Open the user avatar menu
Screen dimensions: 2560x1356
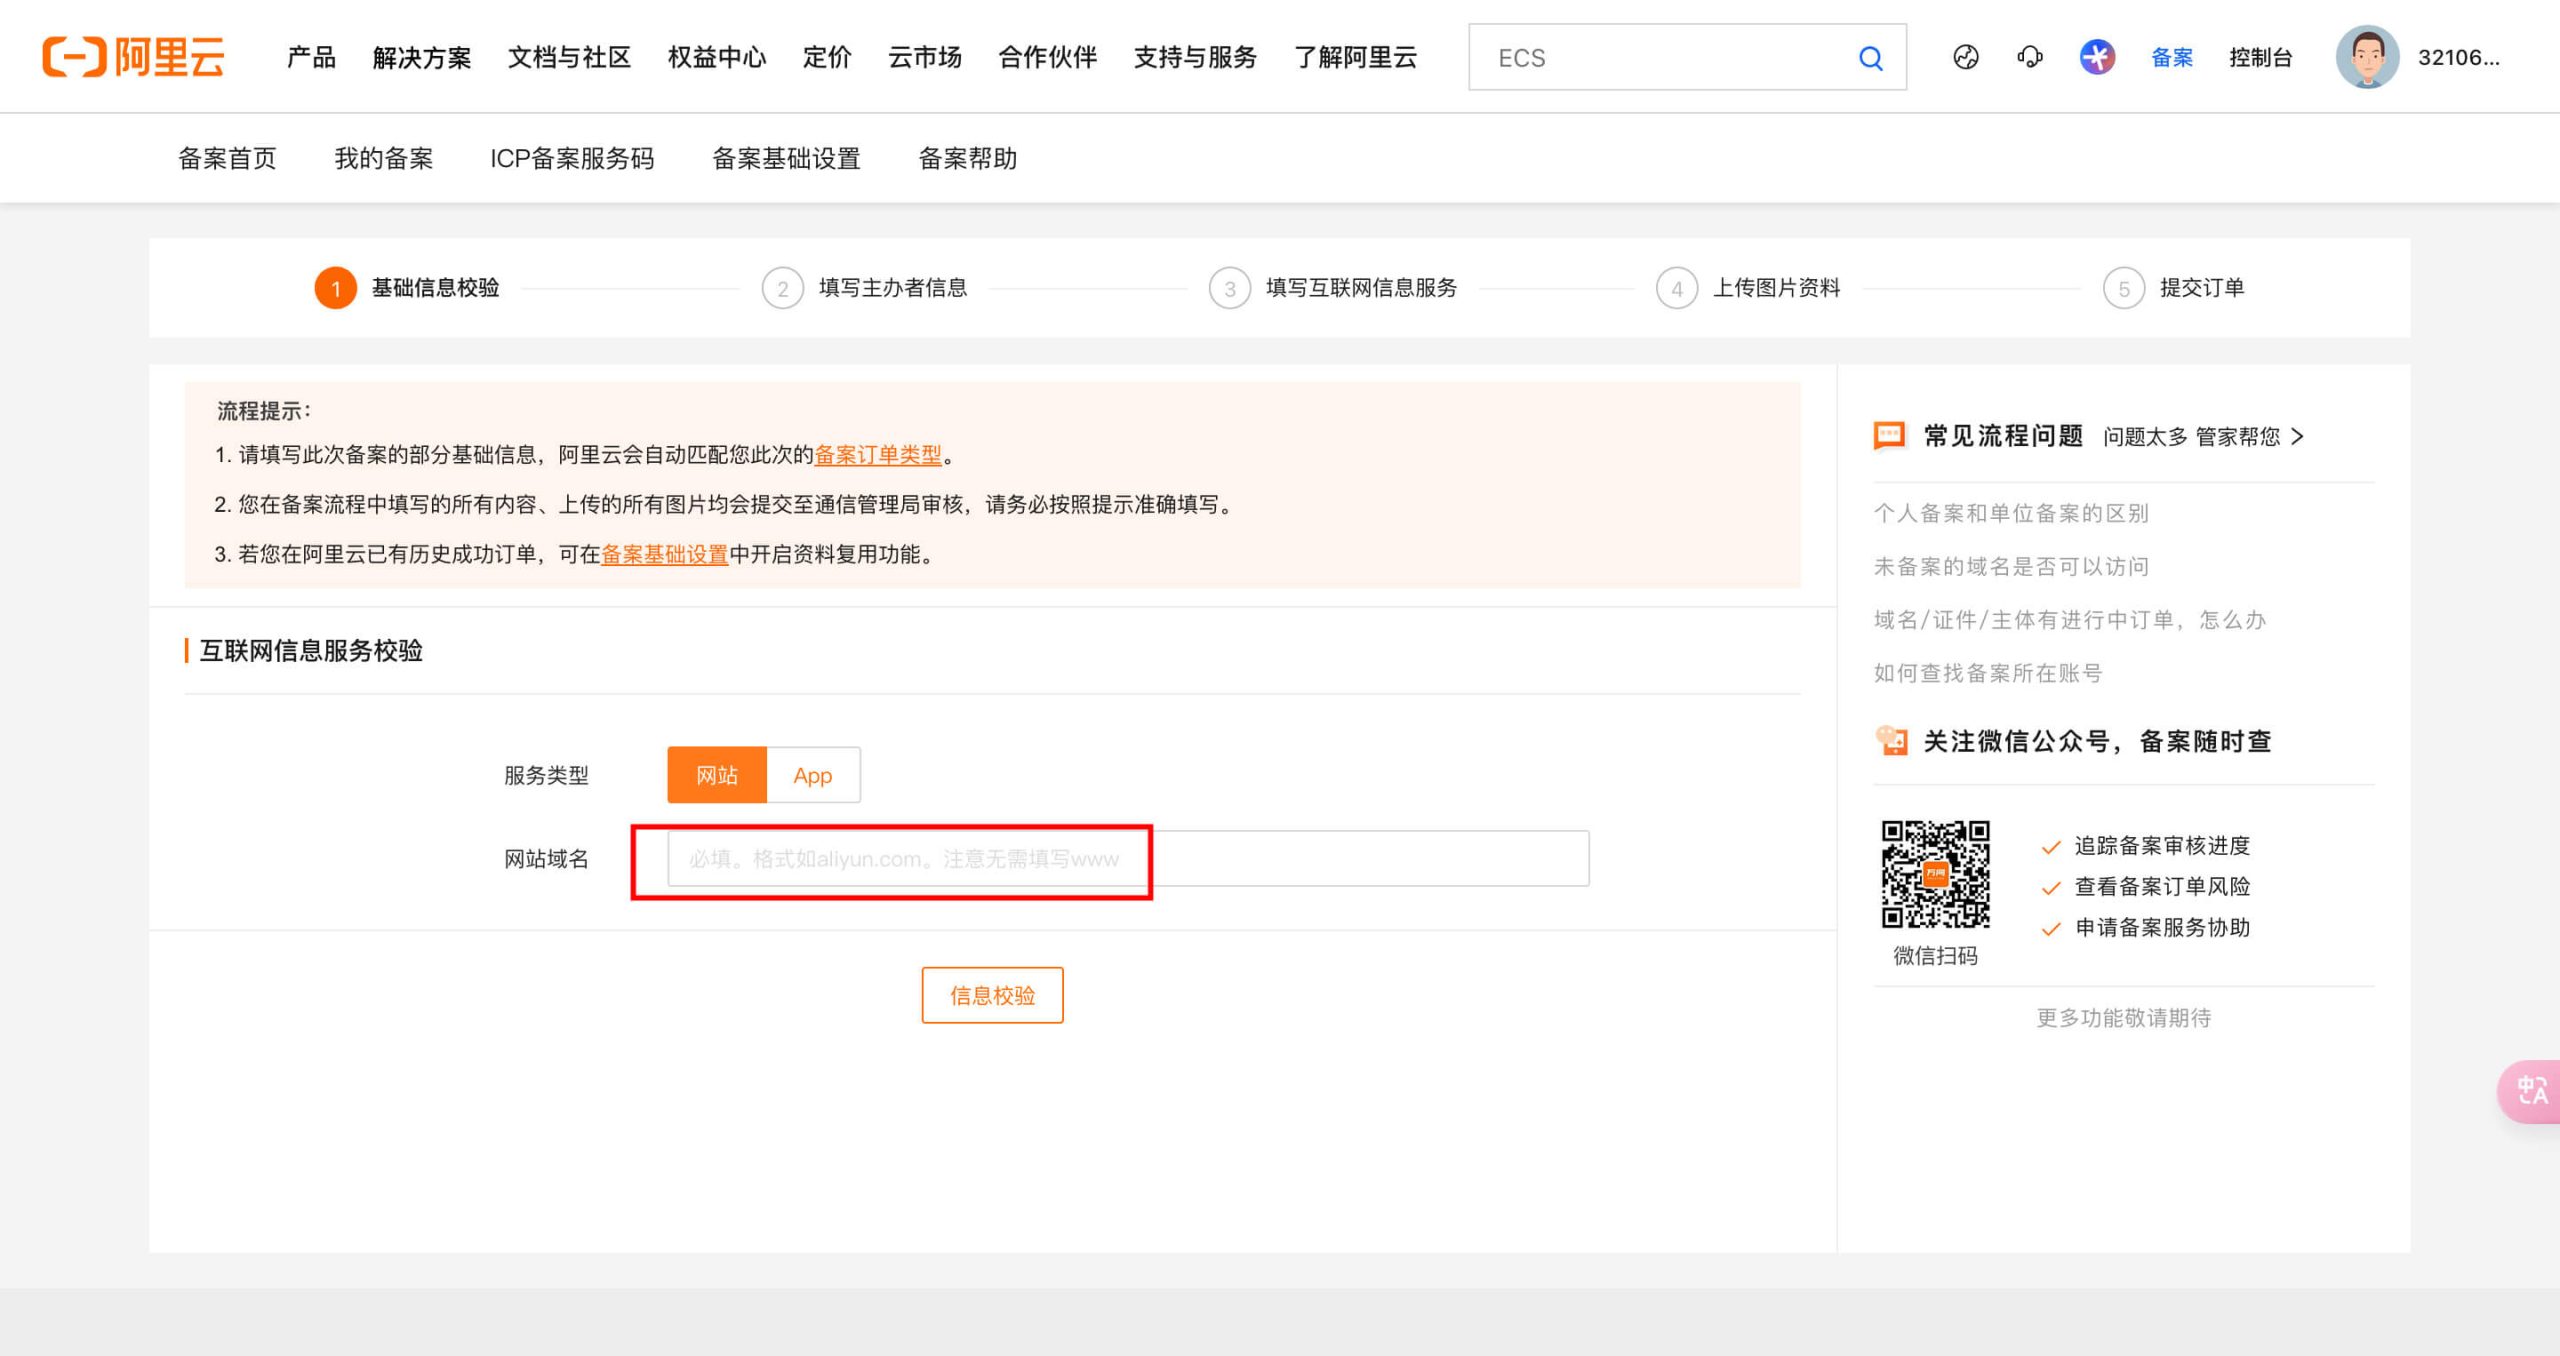2367,57
